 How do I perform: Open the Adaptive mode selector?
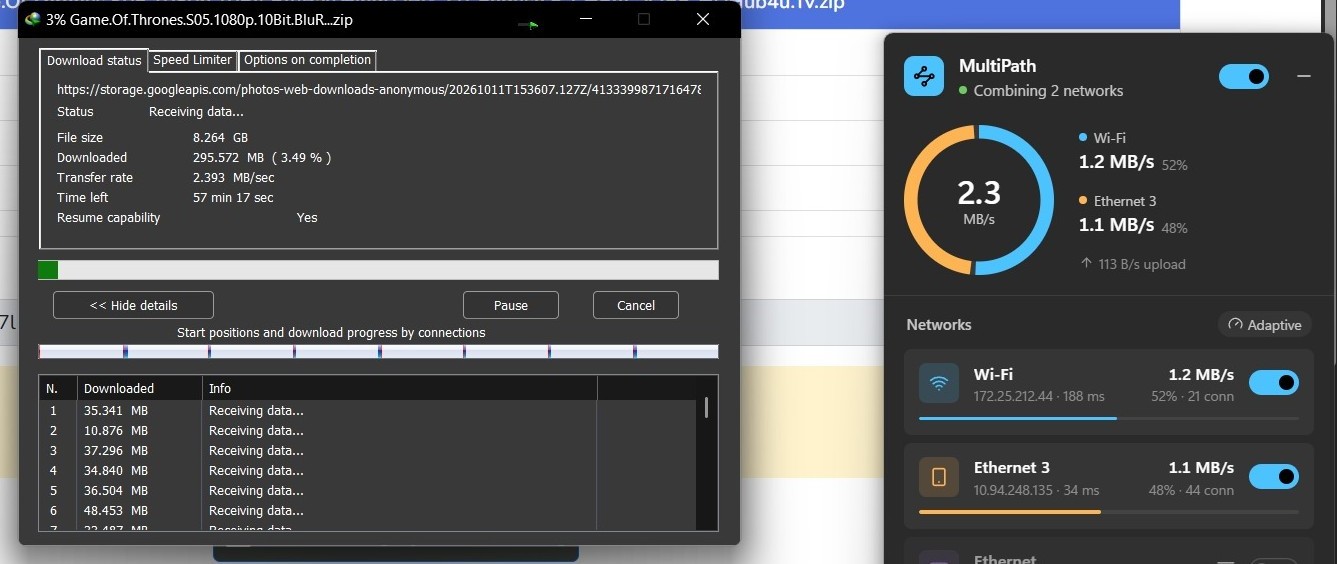tap(1264, 325)
